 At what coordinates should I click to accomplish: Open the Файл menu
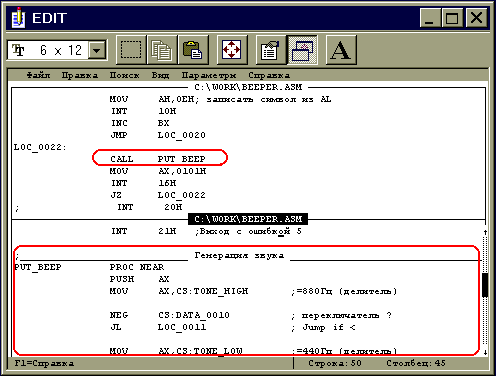[x=38, y=75]
